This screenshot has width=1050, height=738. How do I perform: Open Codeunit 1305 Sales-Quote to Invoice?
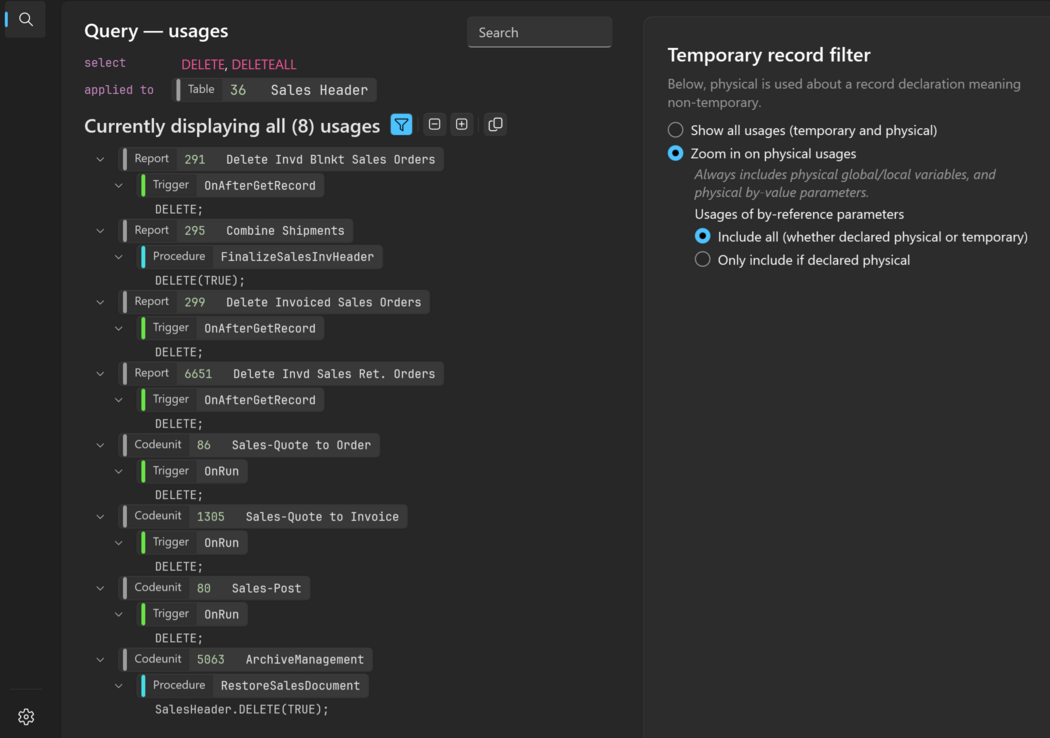(263, 516)
